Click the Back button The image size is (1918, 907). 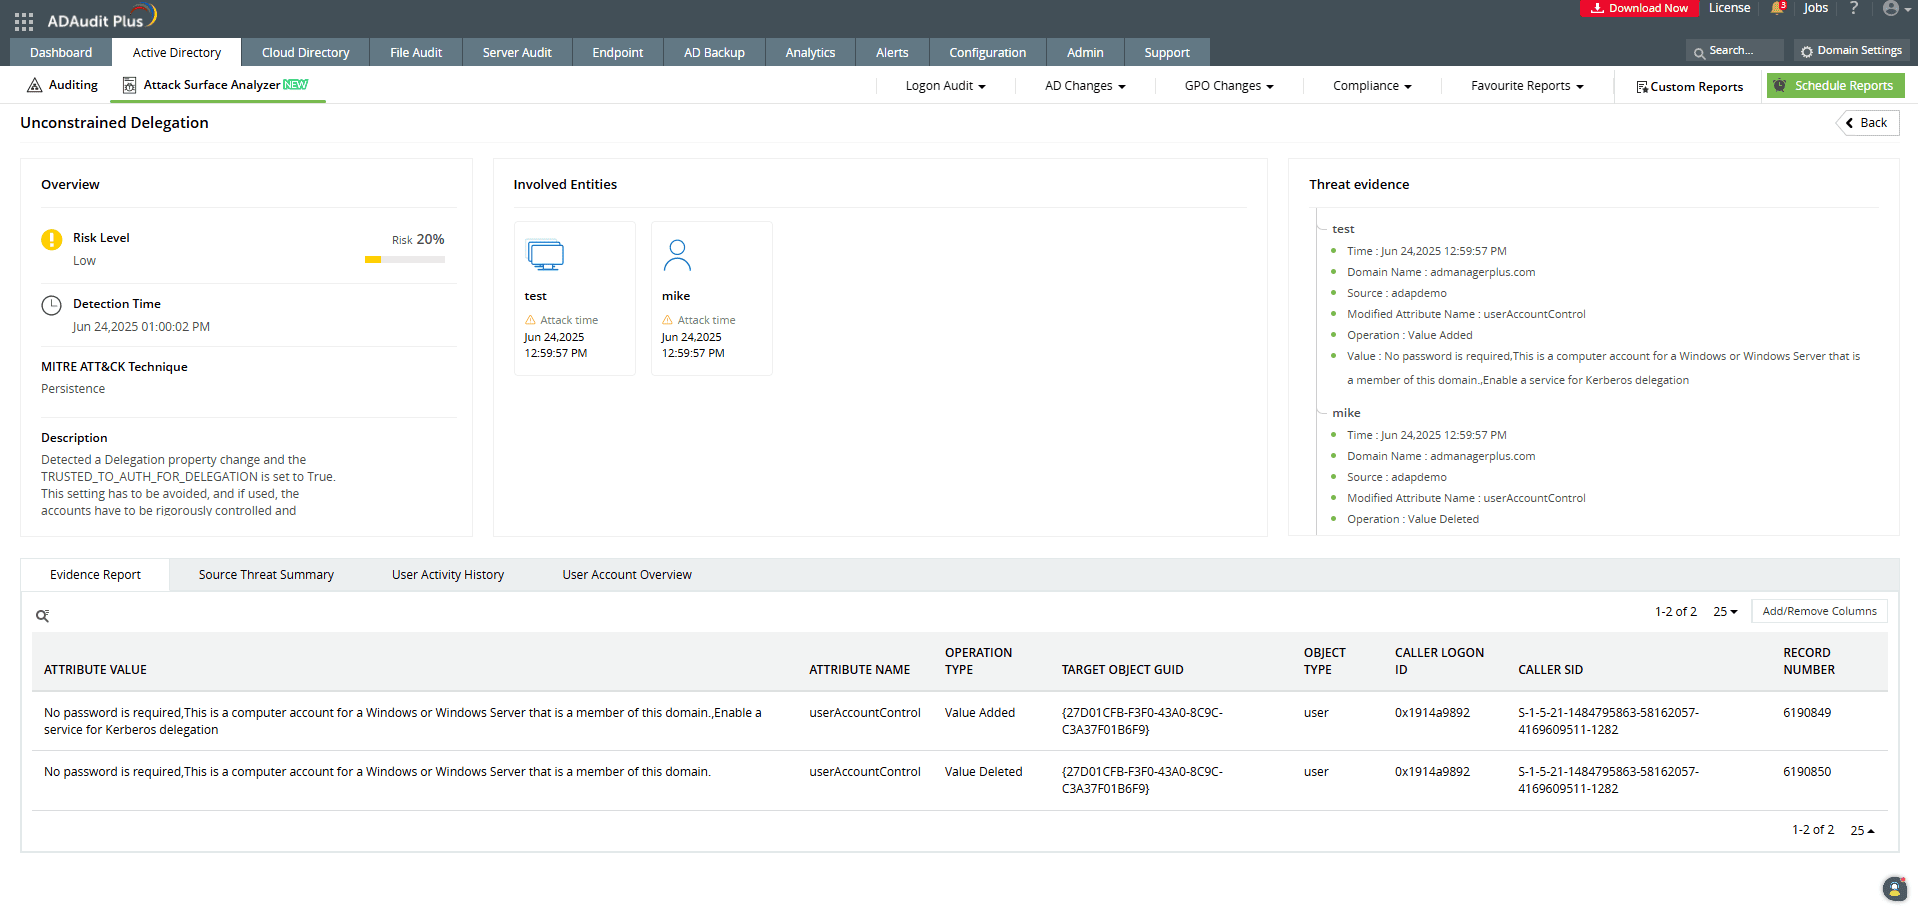click(x=1867, y=123)
